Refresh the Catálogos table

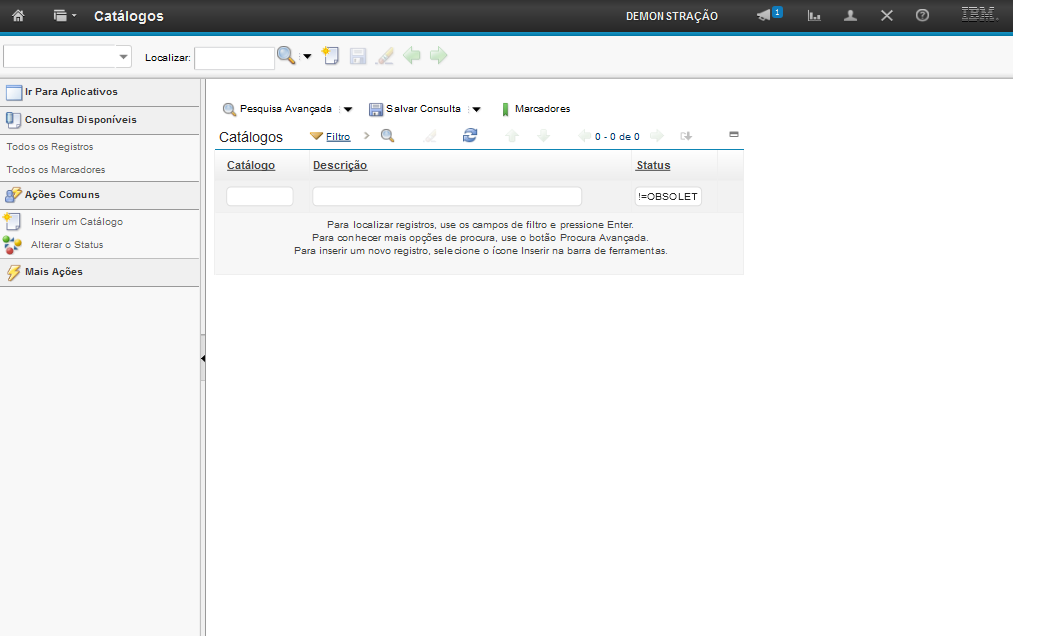(x=470, y=136)
